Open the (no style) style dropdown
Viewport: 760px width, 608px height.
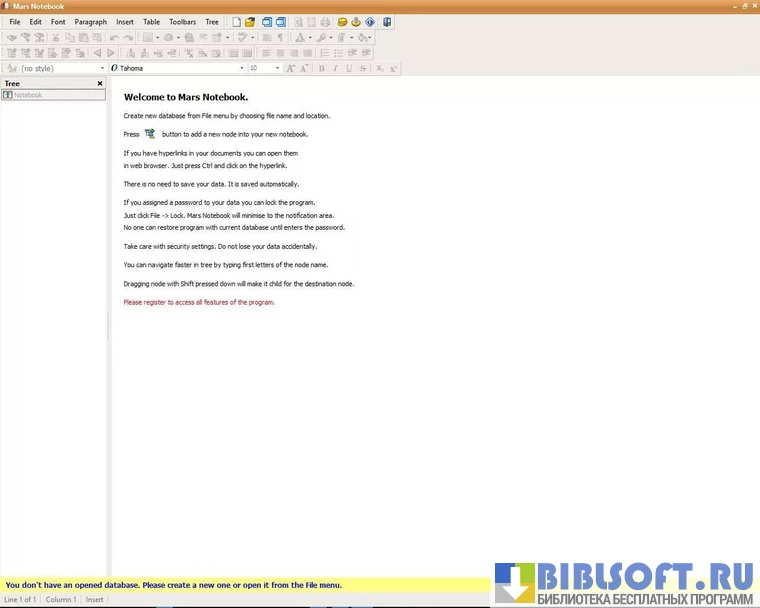coord(102,68)
